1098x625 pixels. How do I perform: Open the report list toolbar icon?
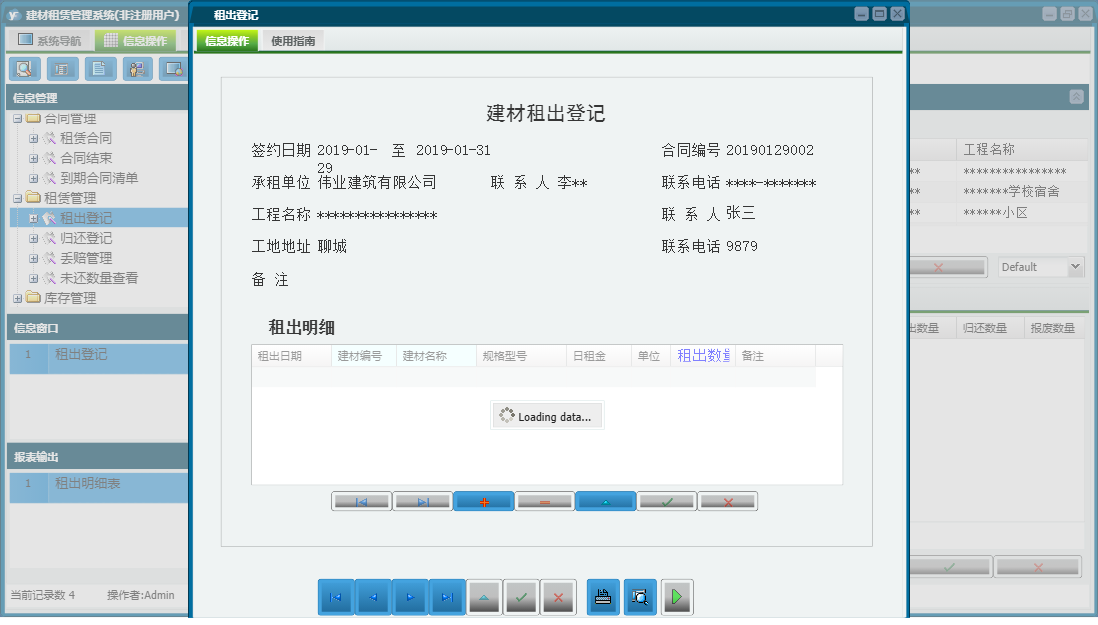click(61, 69)
